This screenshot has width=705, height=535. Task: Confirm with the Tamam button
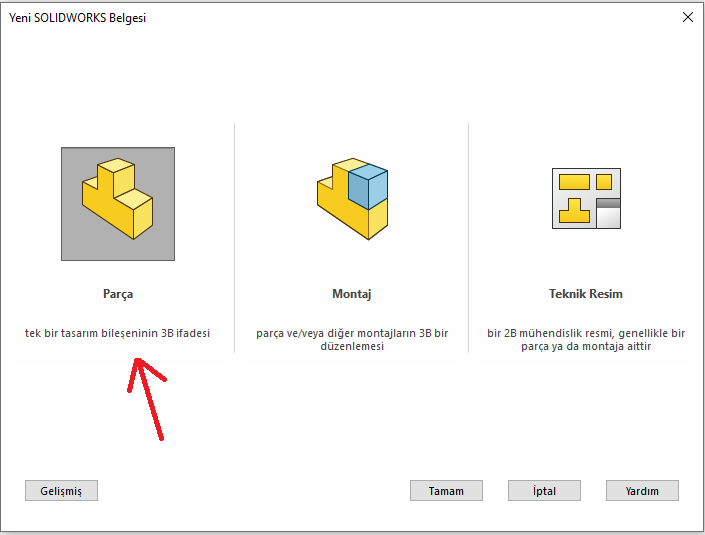tap(446, 491)
